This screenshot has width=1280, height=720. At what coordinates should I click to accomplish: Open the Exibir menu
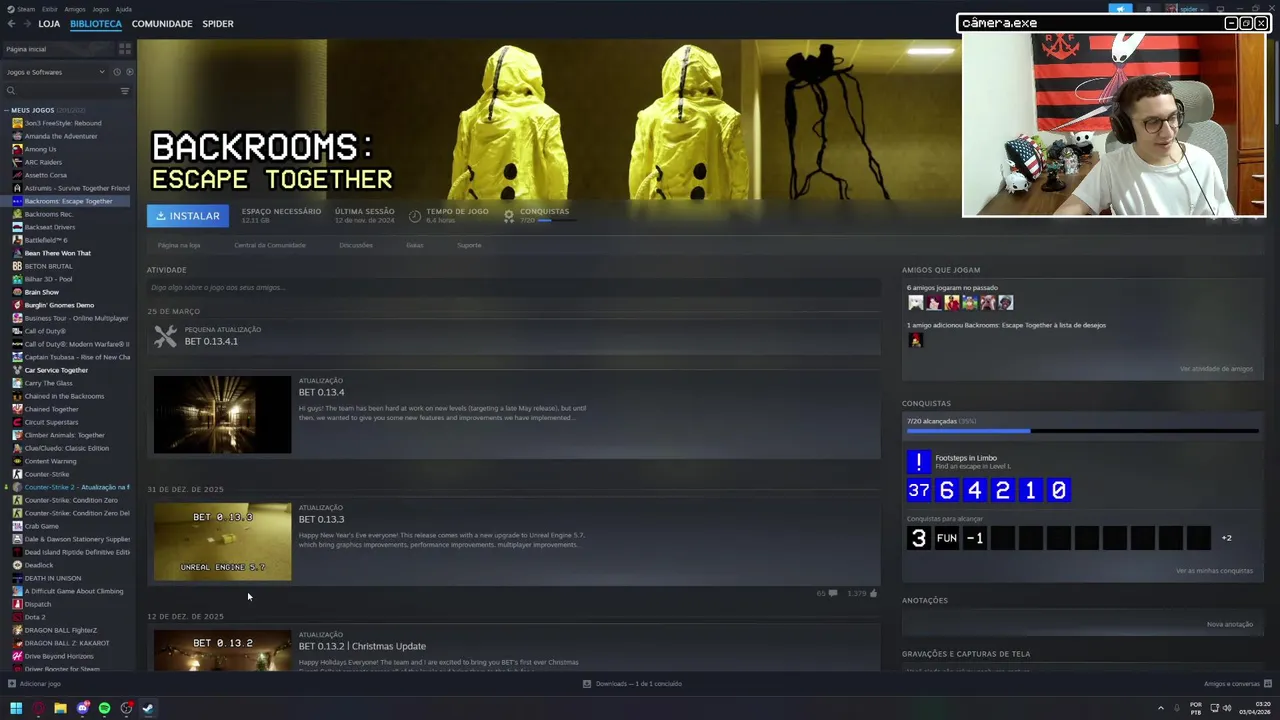pos(49,9)
